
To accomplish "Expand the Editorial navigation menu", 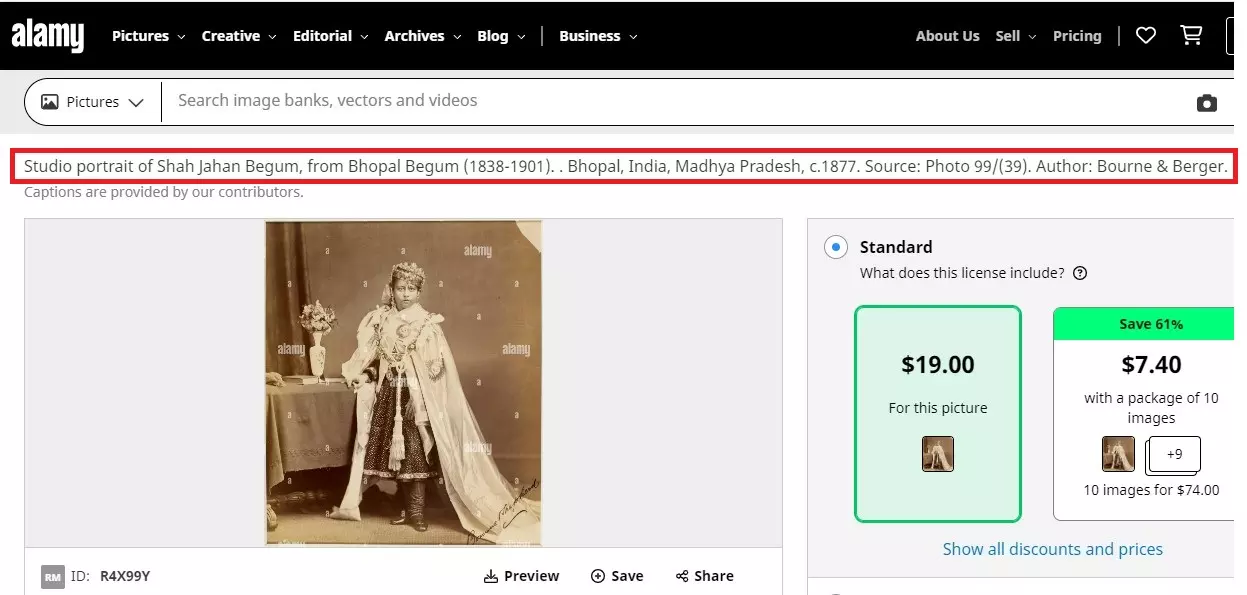I will 330,36.
